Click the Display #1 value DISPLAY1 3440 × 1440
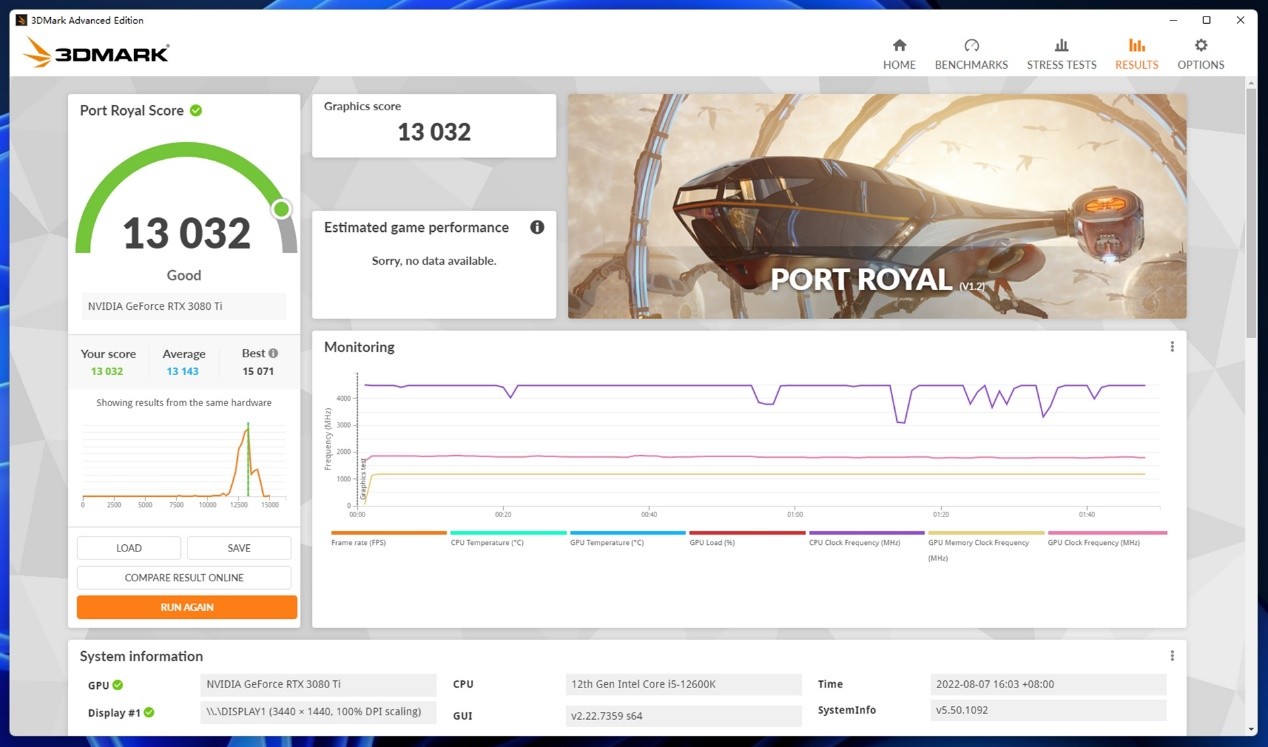The image size is (1268, 747). point(318,712)
